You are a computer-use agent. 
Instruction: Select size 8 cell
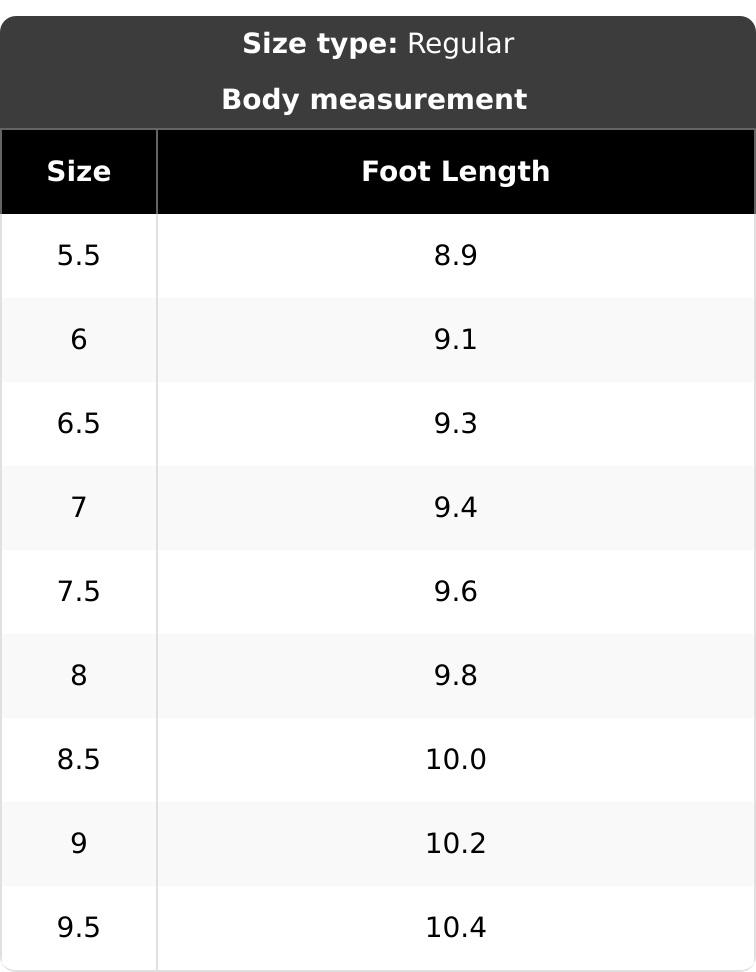[x=79, y=676]
